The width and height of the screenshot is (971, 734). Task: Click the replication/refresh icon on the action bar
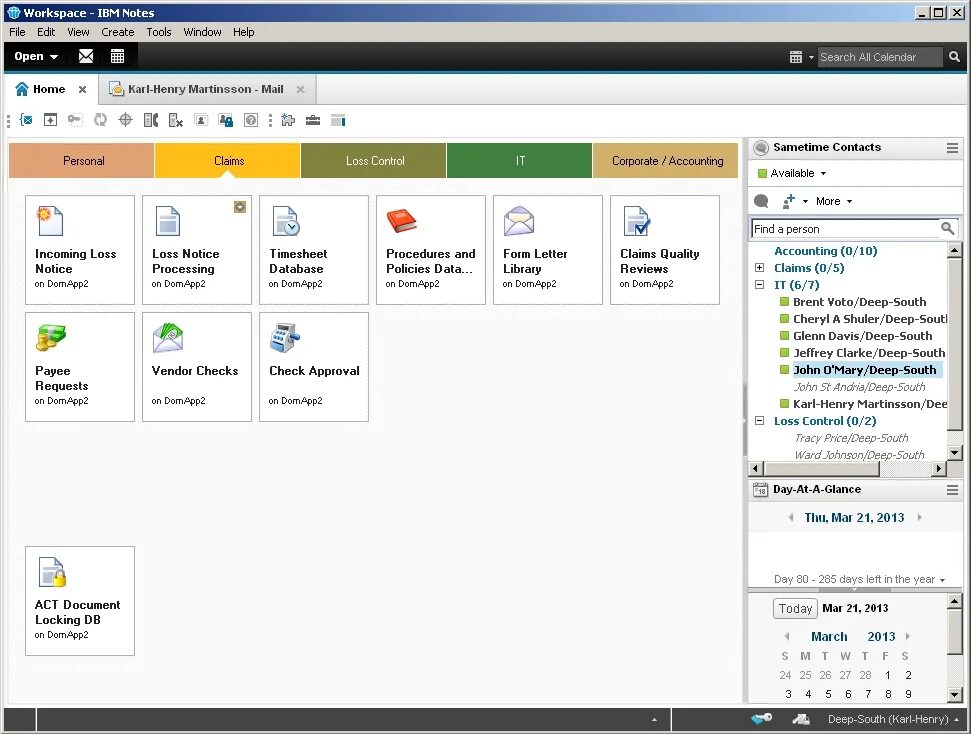(x=99, y=120)
